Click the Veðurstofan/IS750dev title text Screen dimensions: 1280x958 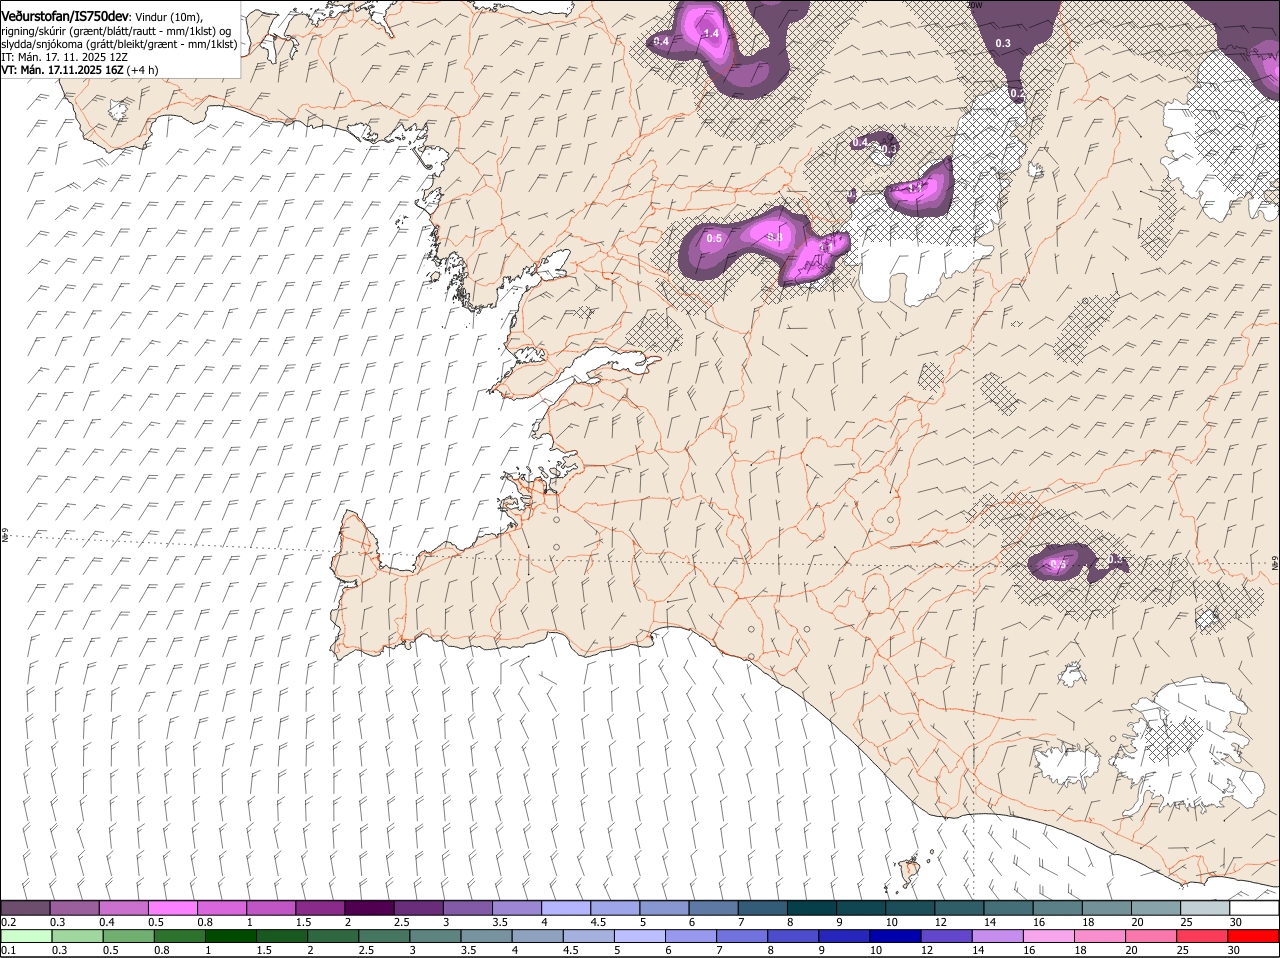[65, 15]
